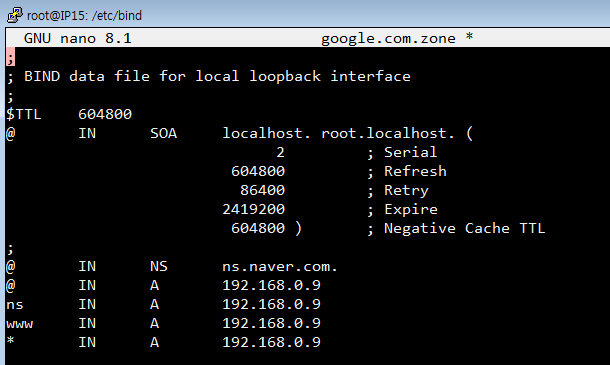Click the IP address on the '@ IN A' line
The width and height of the screenshot is (610, 365).
coord(272,286)
